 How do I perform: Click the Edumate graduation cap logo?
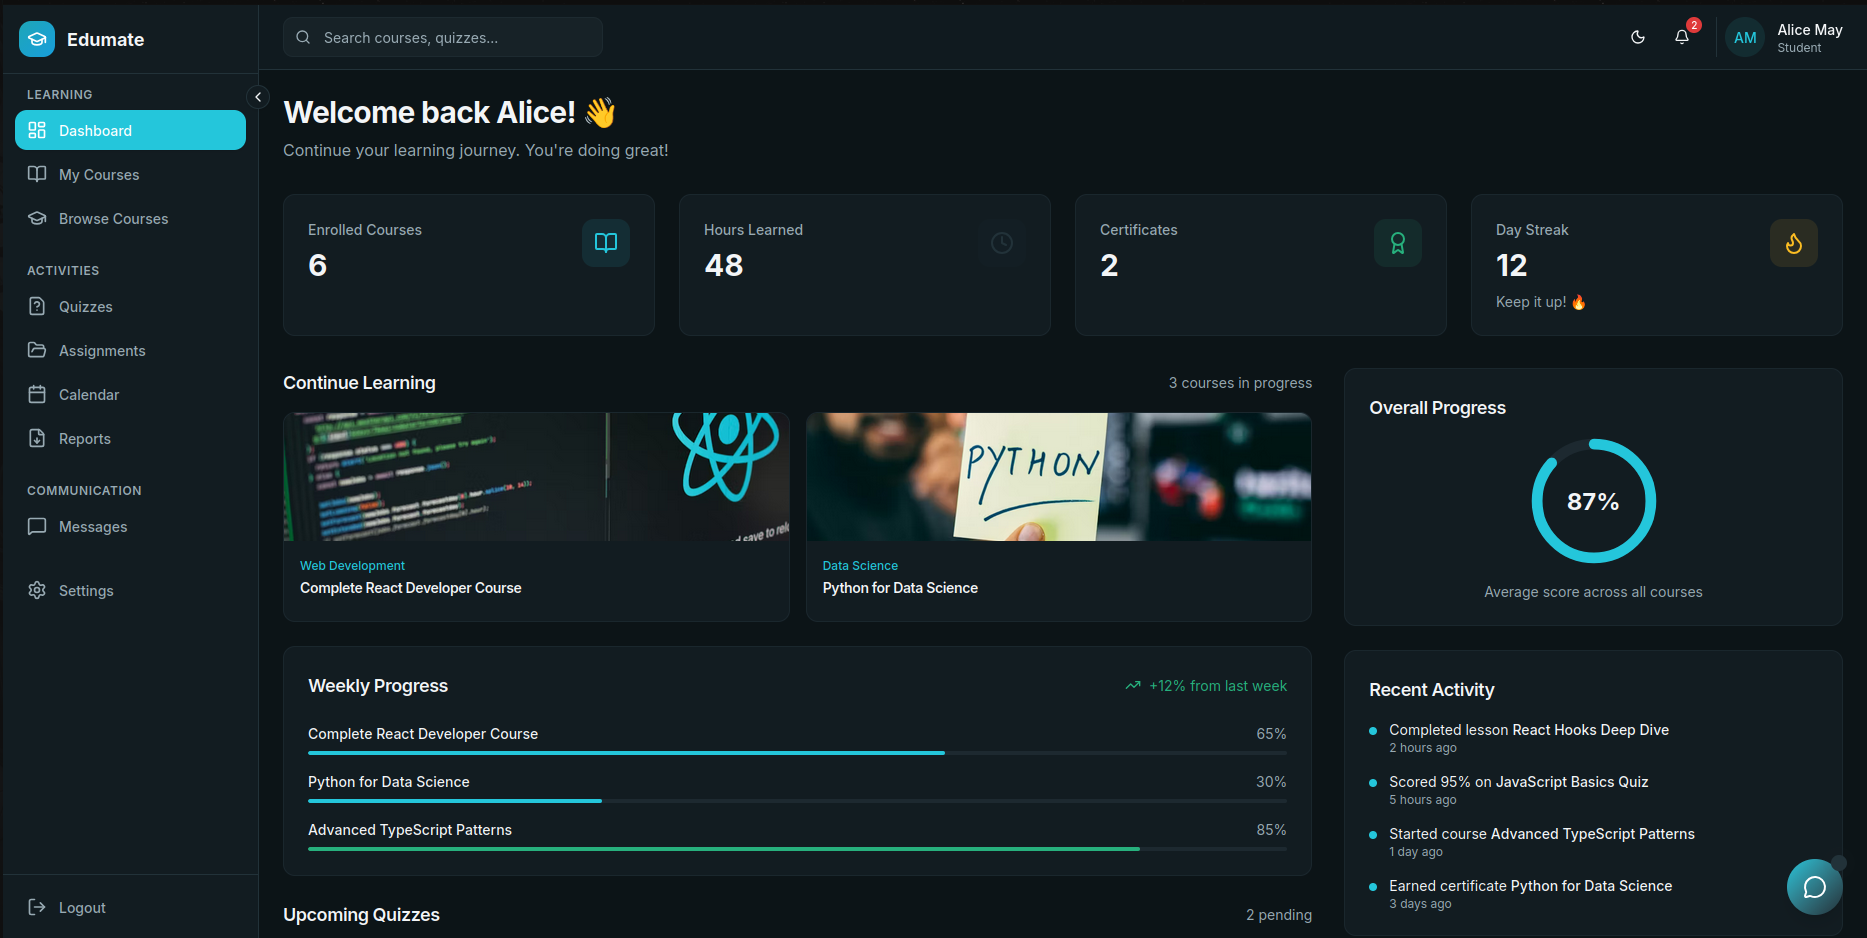(37, 39)
